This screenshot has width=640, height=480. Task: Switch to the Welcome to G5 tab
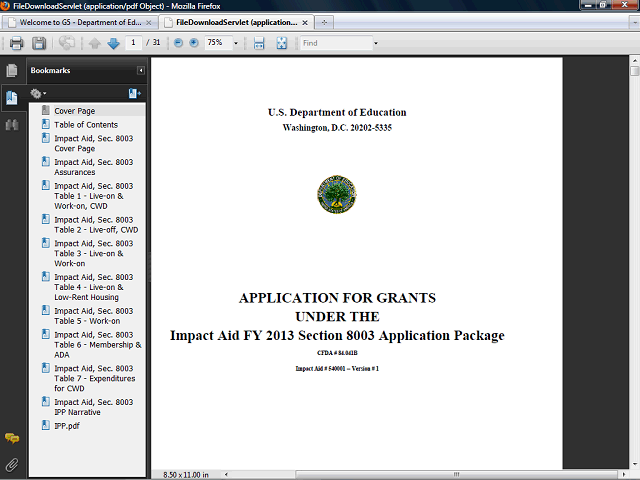[x=79, y=22]
